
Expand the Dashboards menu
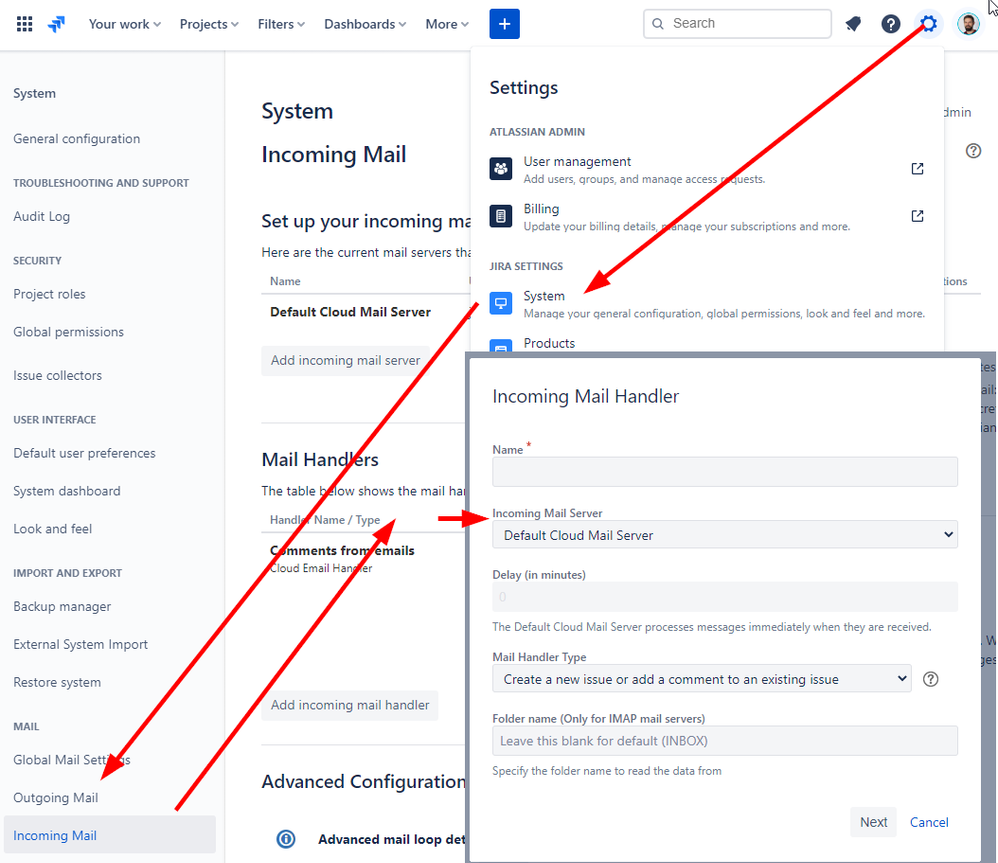[365, 24]
